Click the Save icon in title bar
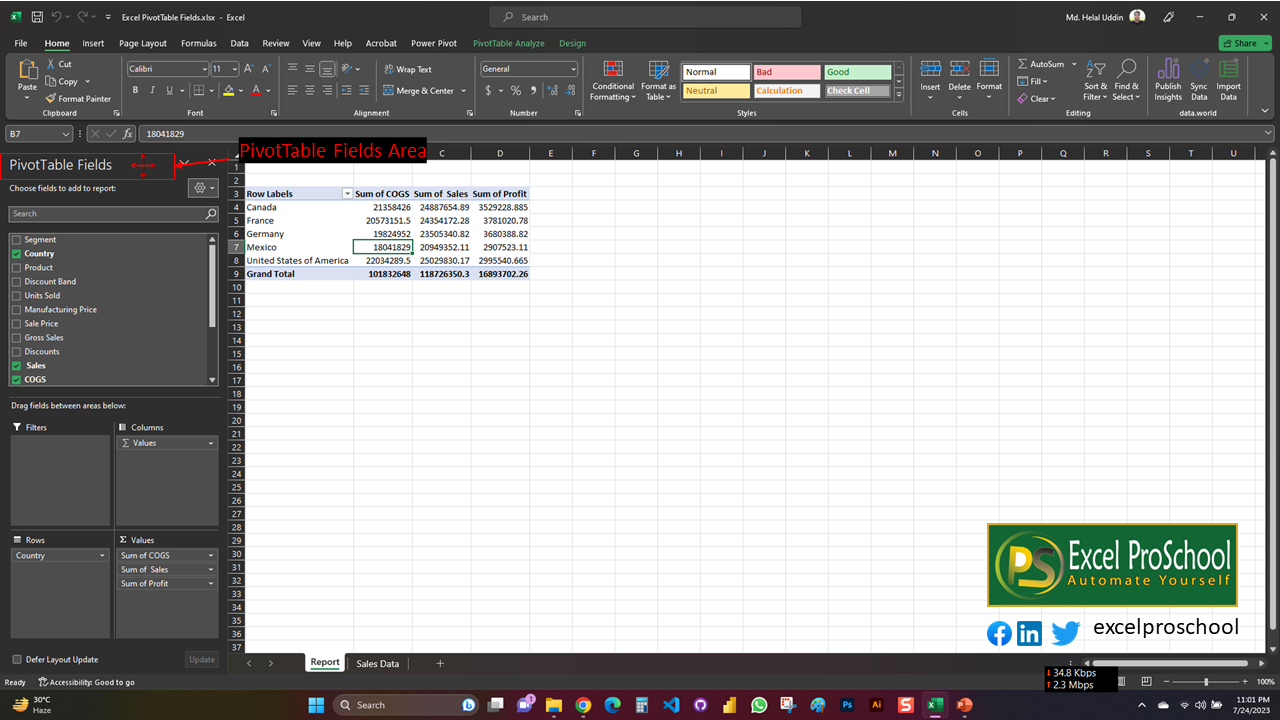Viewport: 1280px width, 720px height. tap(37, 17)
